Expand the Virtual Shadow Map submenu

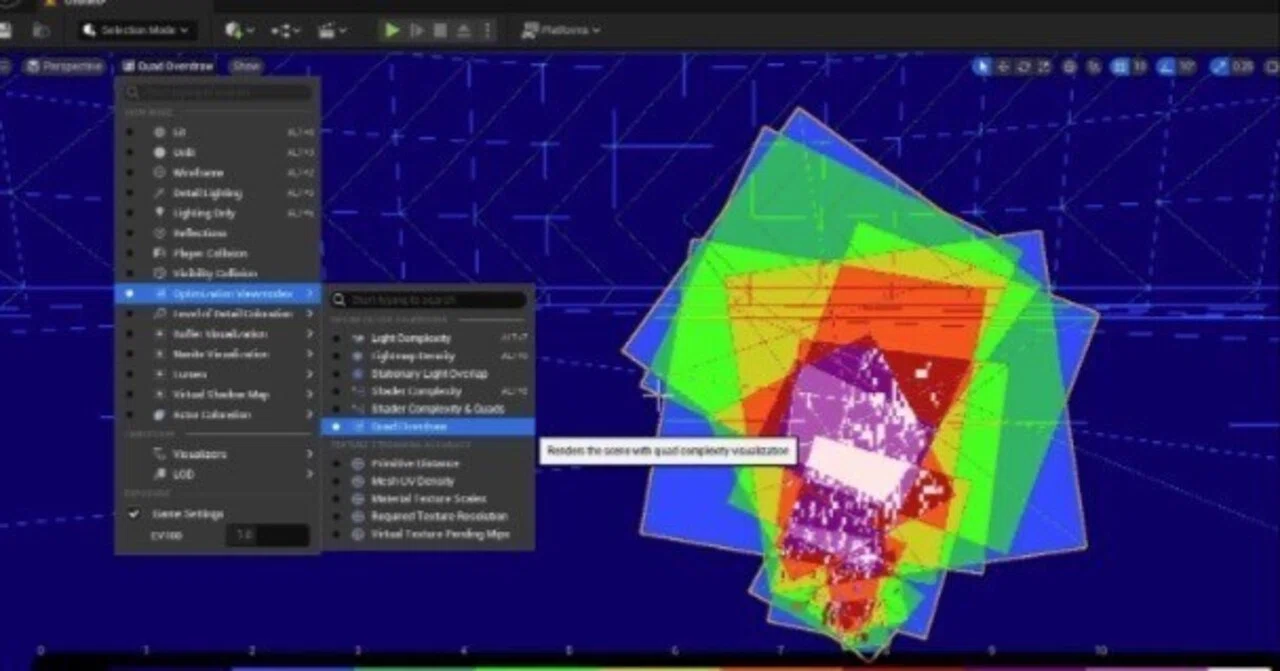[x=217, y=394]
